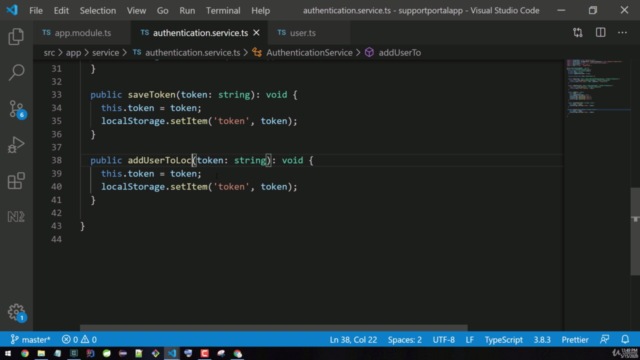
Task: Open the Help menu
Action: [x=260, y=11]
